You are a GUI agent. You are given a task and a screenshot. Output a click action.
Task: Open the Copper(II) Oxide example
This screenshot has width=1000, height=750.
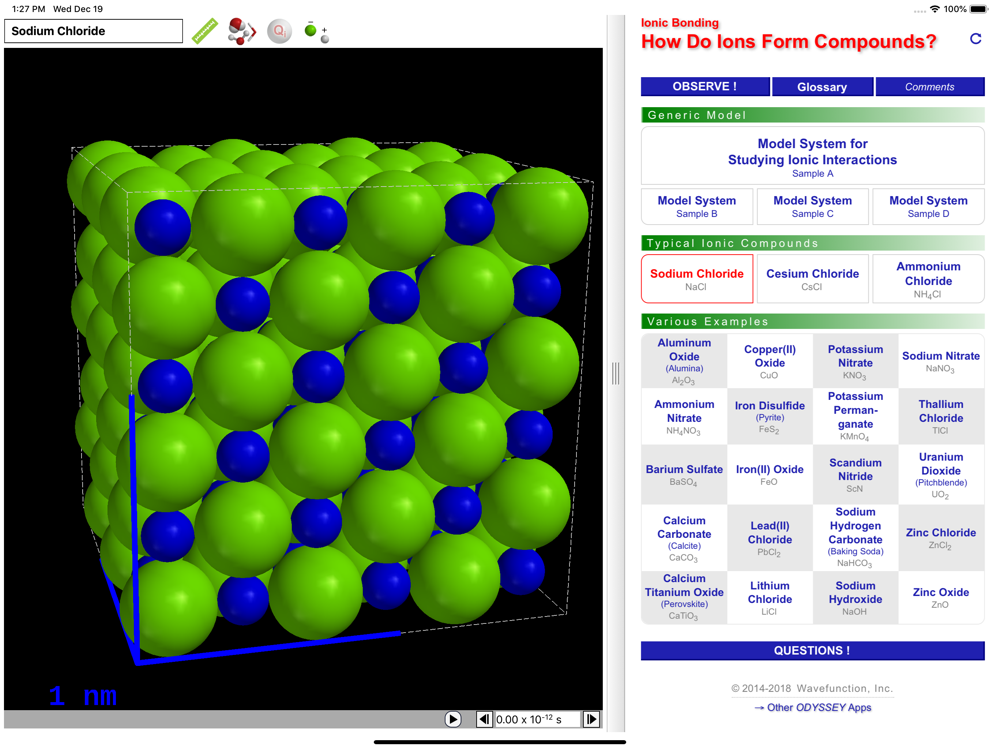(x=770, y=361)
